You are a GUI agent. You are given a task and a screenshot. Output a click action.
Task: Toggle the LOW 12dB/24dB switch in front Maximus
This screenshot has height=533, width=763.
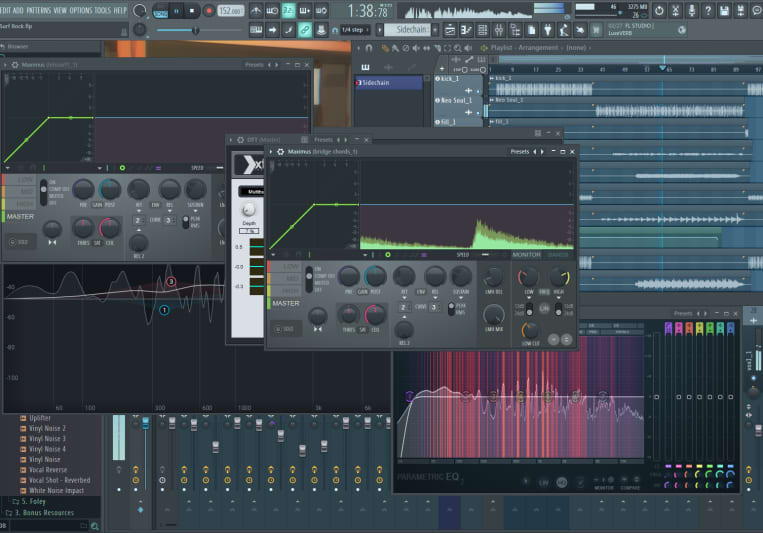point(529,309)
